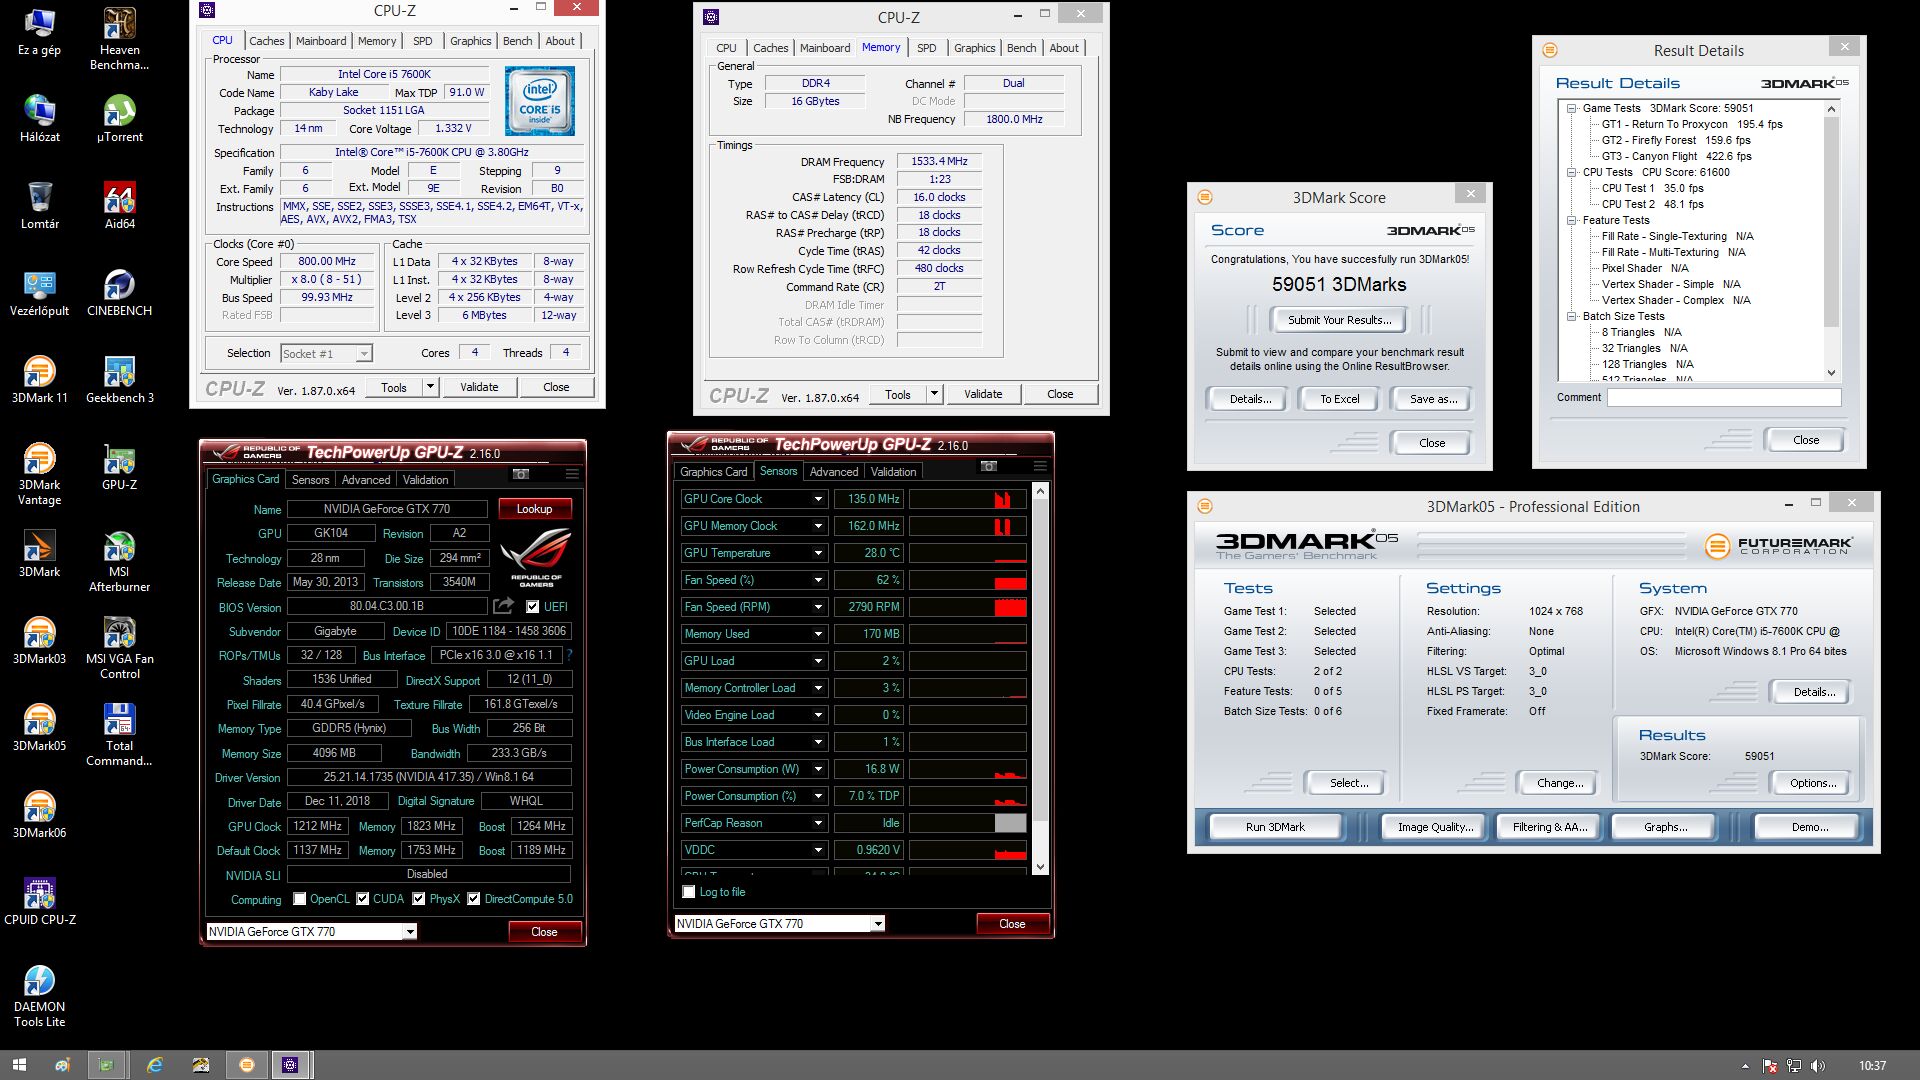Open the GPU-Z desktop shortcut
The image size is (1920, 1080).
click(119, 467)
